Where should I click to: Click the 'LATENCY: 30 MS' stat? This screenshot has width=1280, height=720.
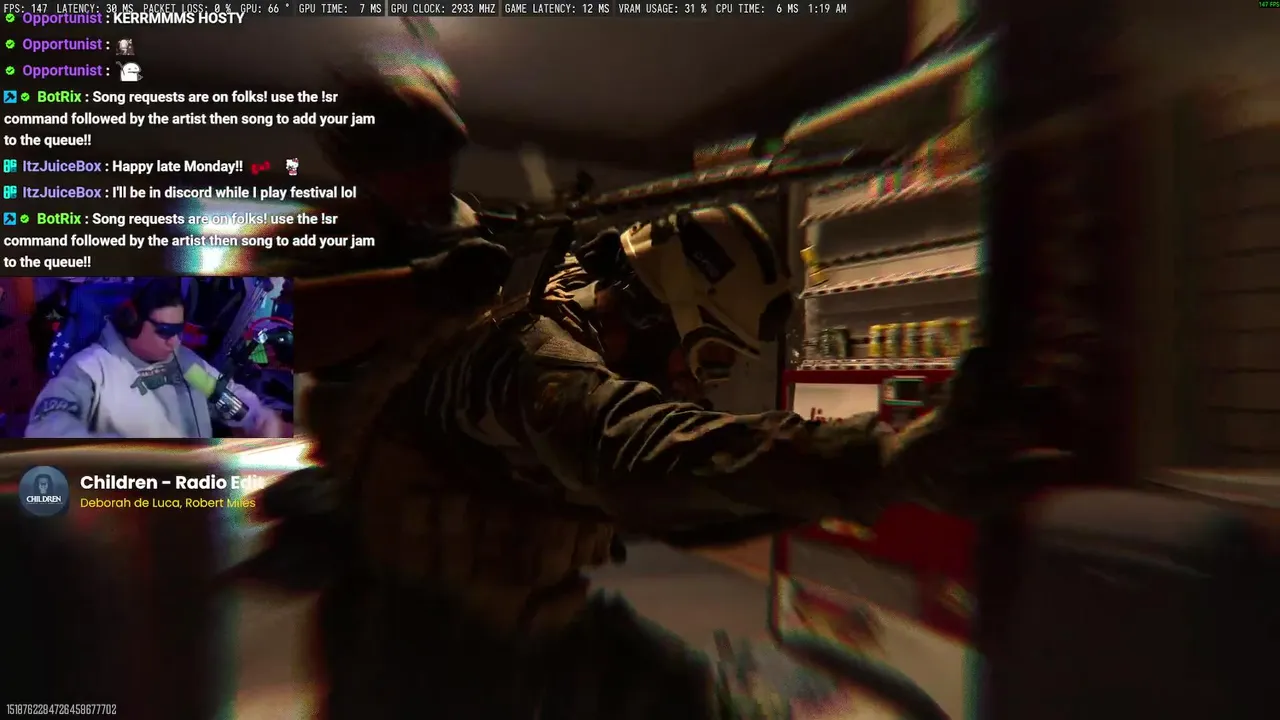(95, 8)
